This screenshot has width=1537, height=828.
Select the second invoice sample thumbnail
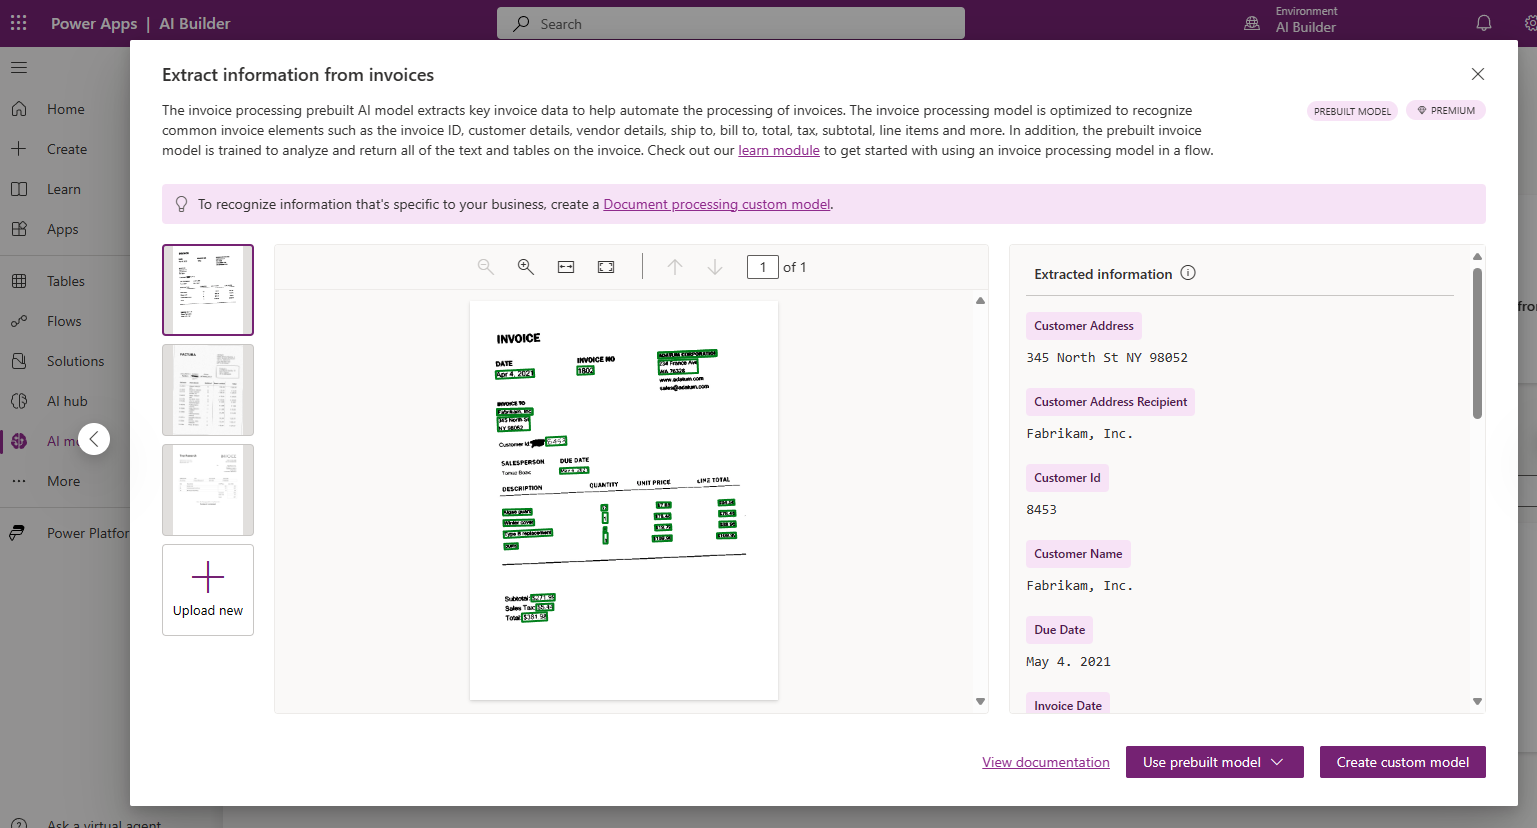208,390
